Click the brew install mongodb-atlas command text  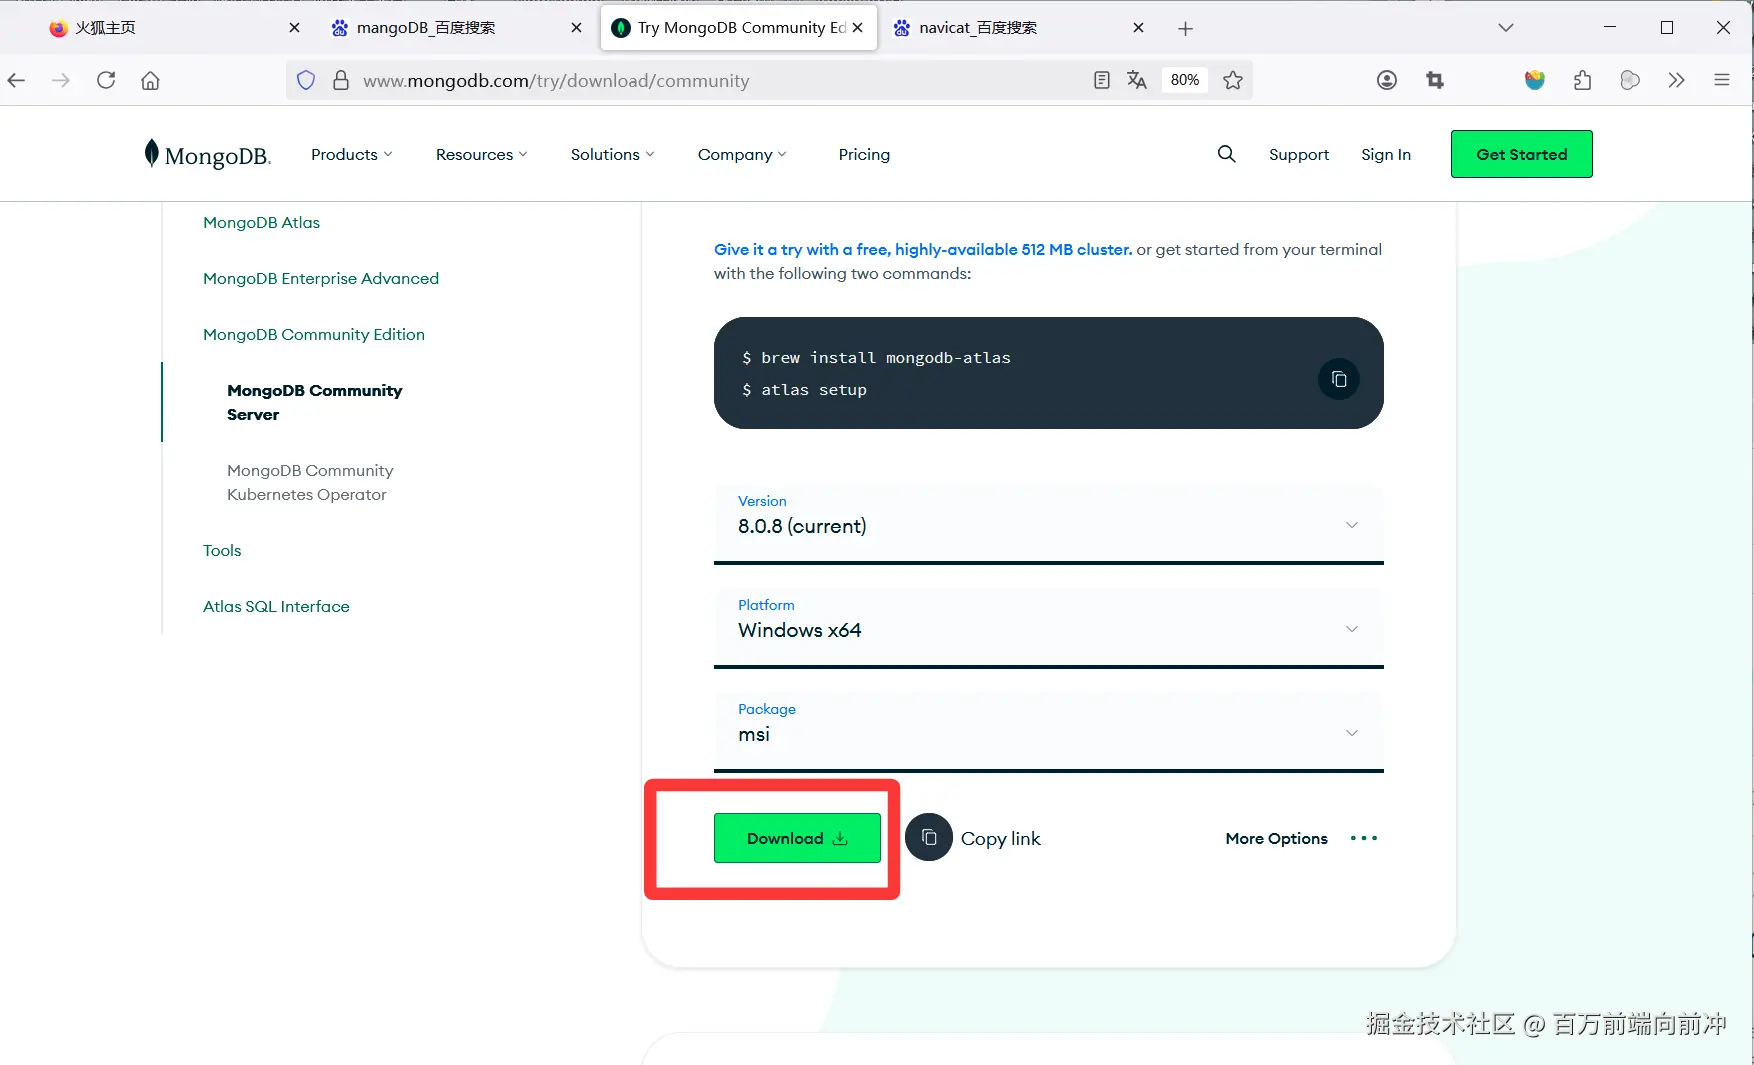(886, 357)
